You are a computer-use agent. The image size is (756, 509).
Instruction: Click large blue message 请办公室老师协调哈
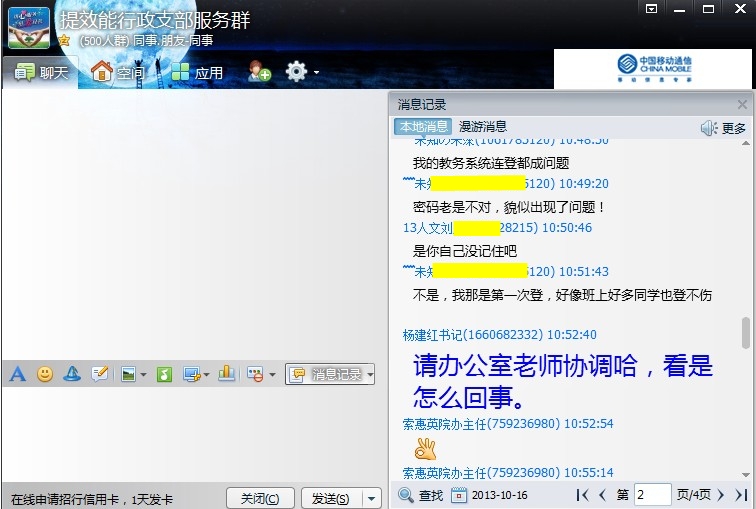click(x=562, y=381)
